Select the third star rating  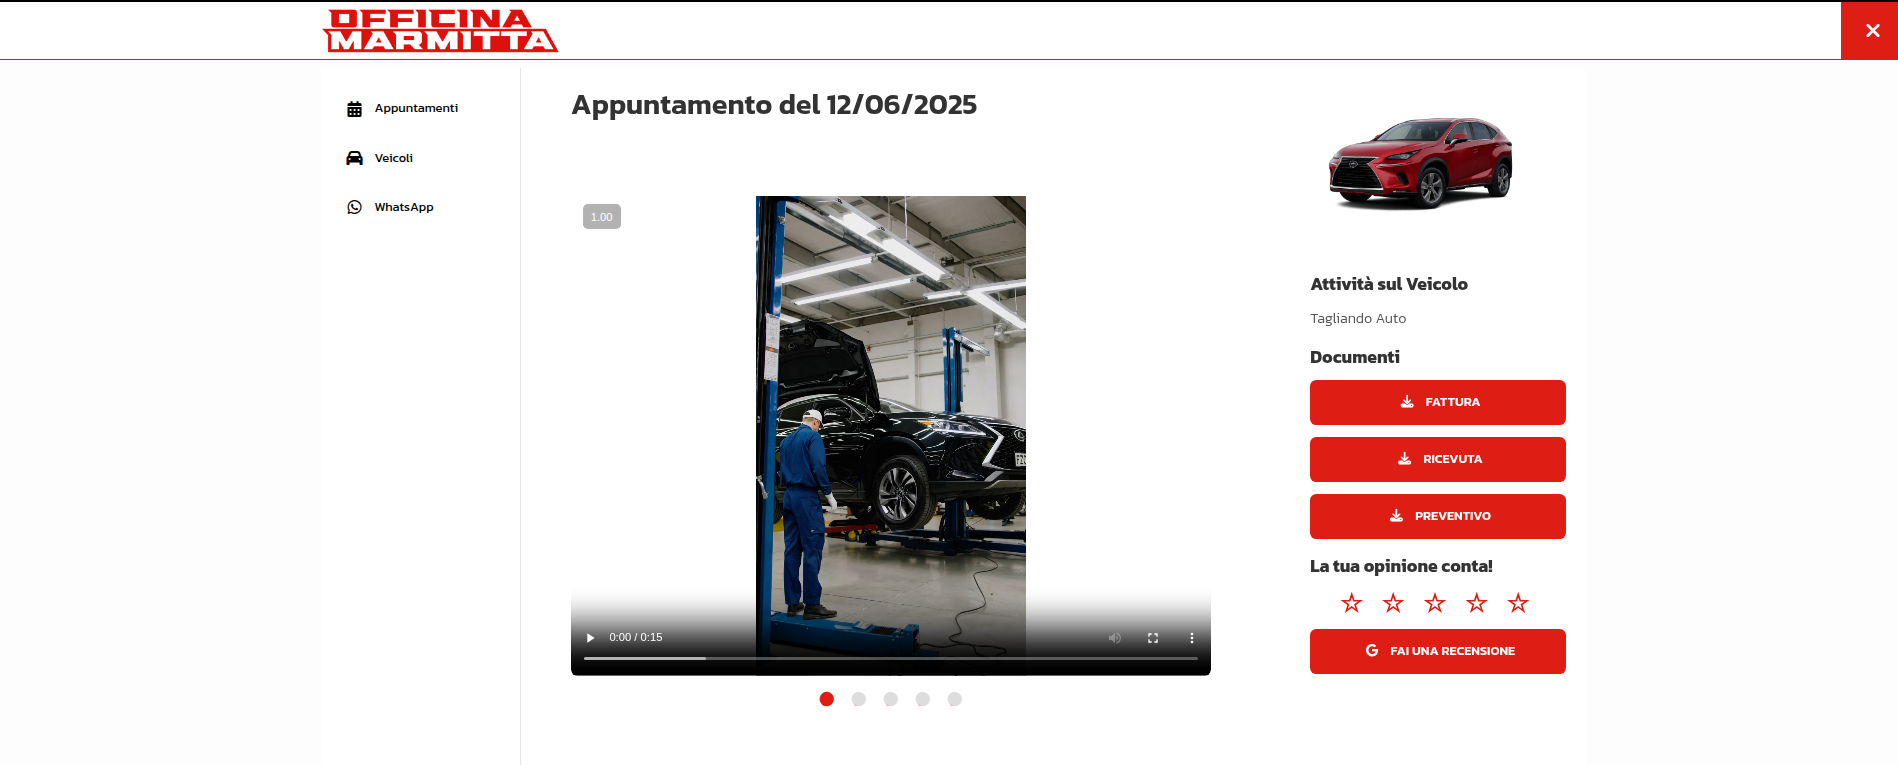click(1435, 603)
